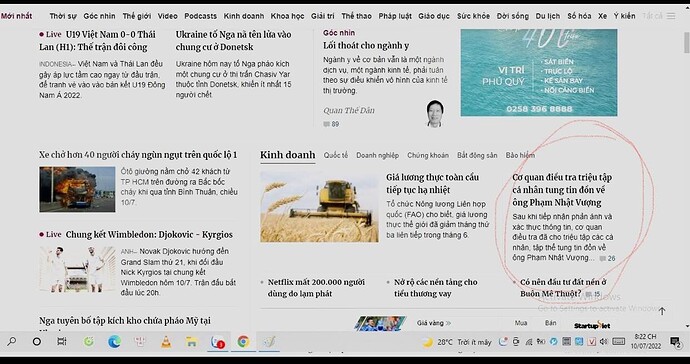Select the Bất động sản sub-tab
The height and width of the screenshot is (364, 690).
477,155
